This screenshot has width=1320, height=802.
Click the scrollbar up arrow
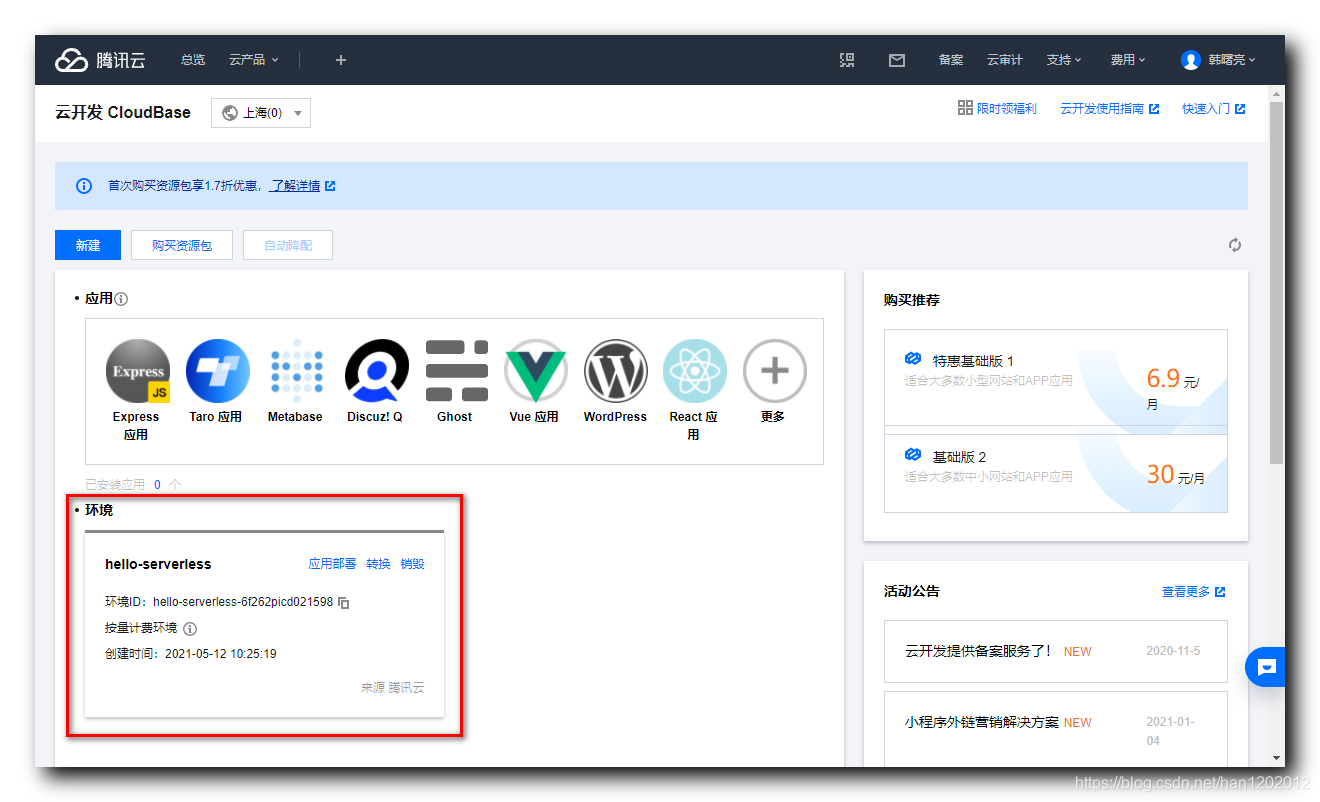[x=1277, y=93]
